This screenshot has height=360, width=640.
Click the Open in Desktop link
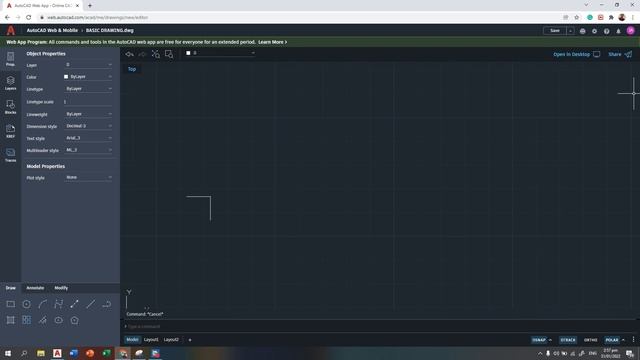(576, 54)
